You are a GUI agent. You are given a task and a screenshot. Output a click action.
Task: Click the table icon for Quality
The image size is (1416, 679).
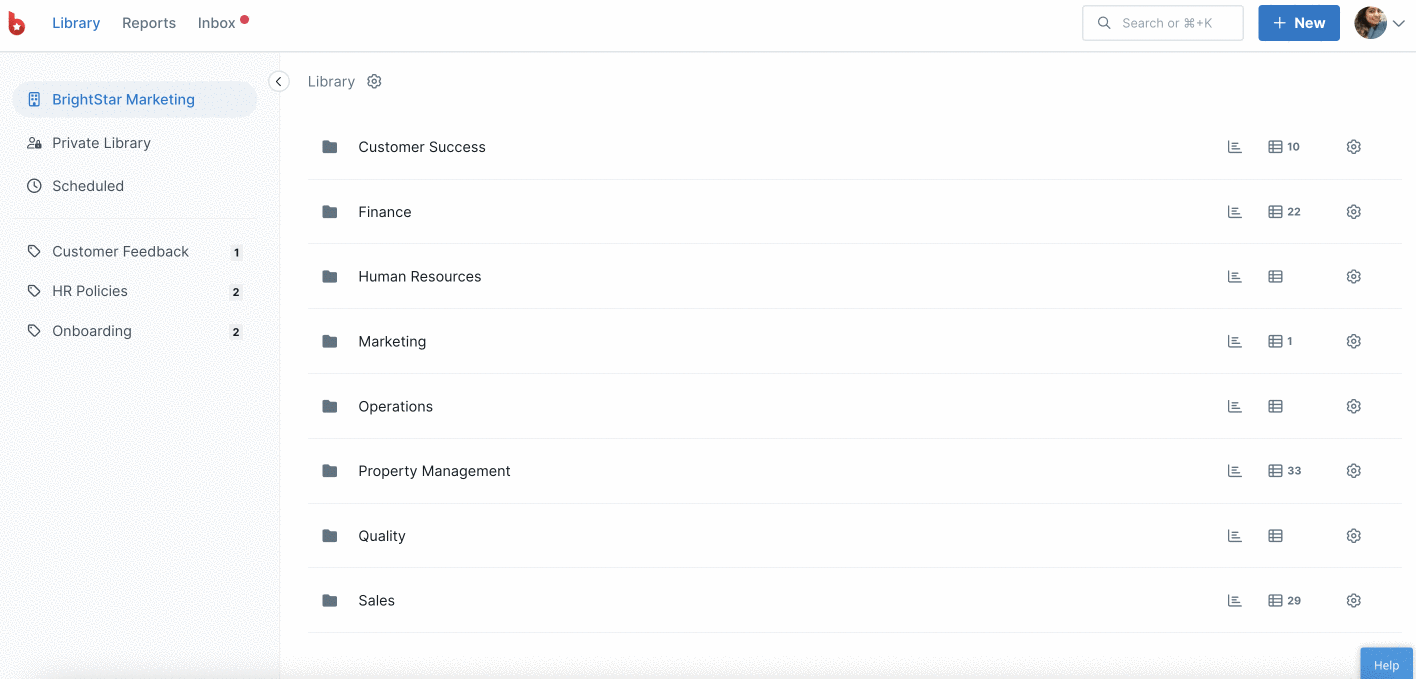(1275, 536)
